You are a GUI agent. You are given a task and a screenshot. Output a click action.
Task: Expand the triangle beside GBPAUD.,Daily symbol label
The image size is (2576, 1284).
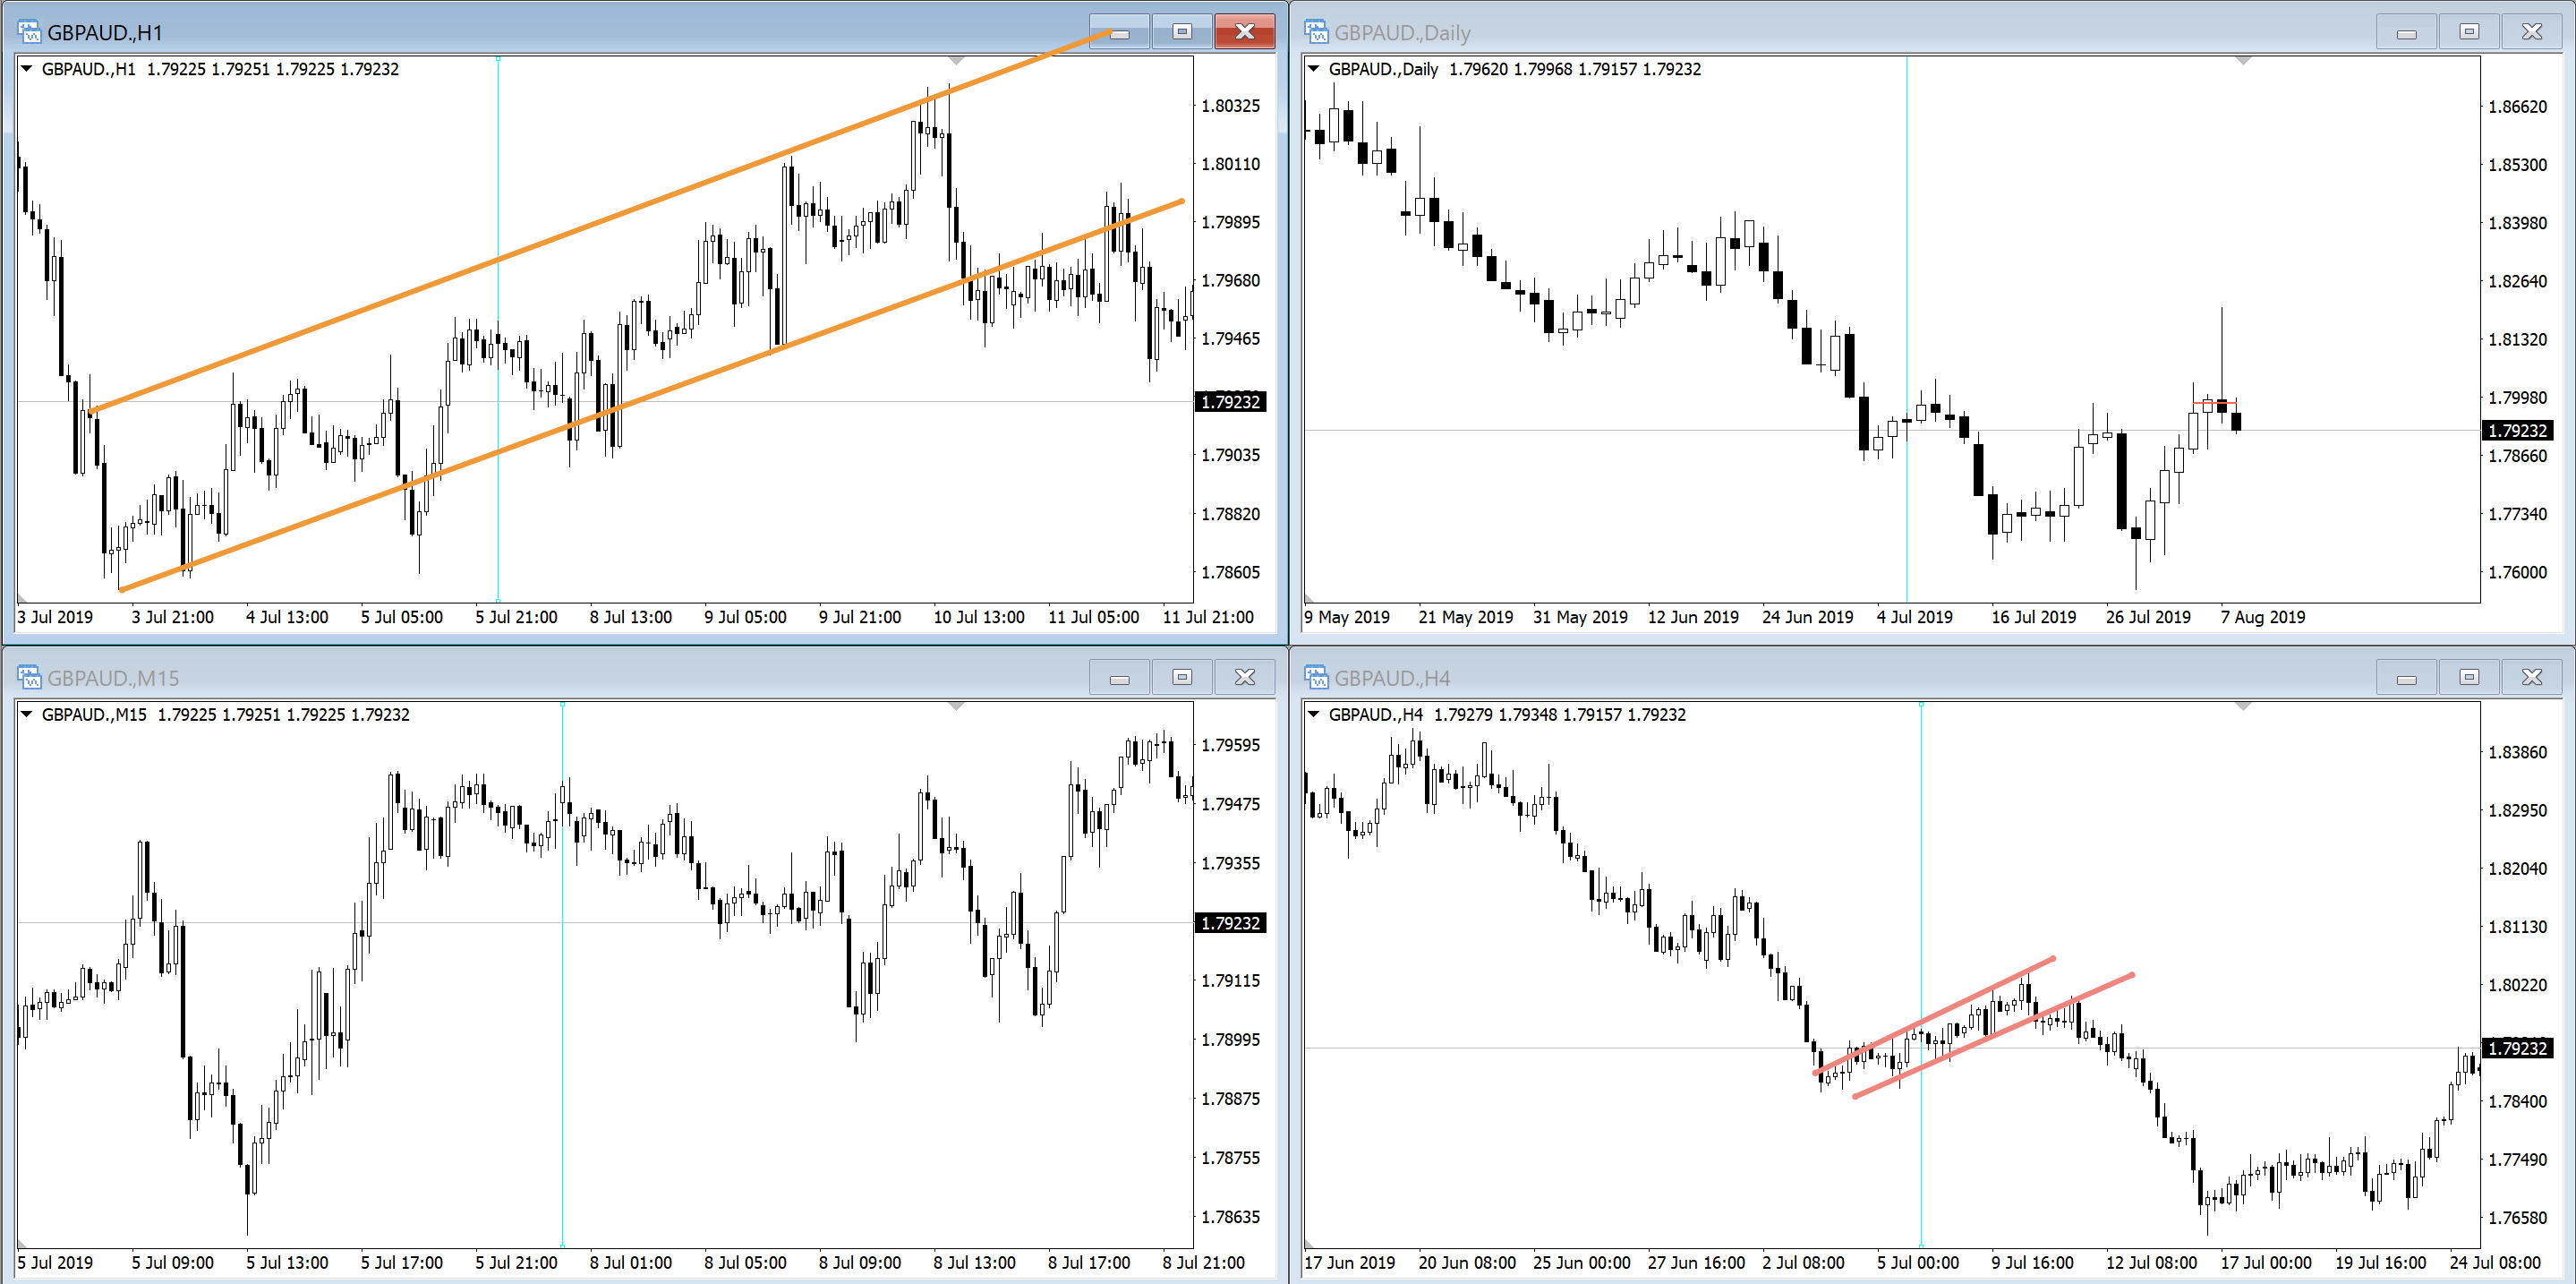1314,69
